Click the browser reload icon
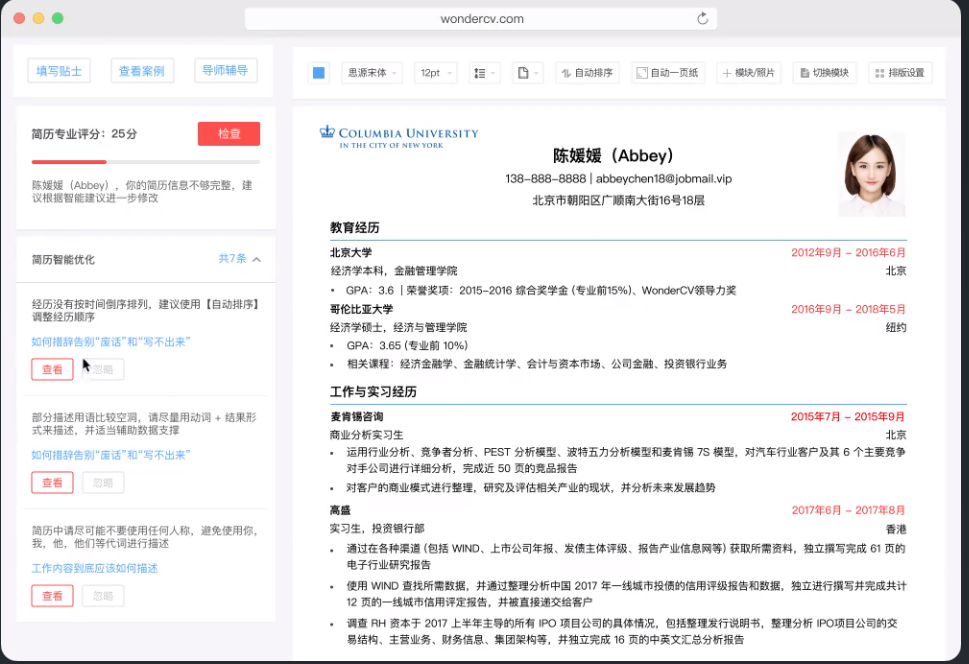Screen dimensions: 969x664 pyautogui.click(x=703, y=19)
